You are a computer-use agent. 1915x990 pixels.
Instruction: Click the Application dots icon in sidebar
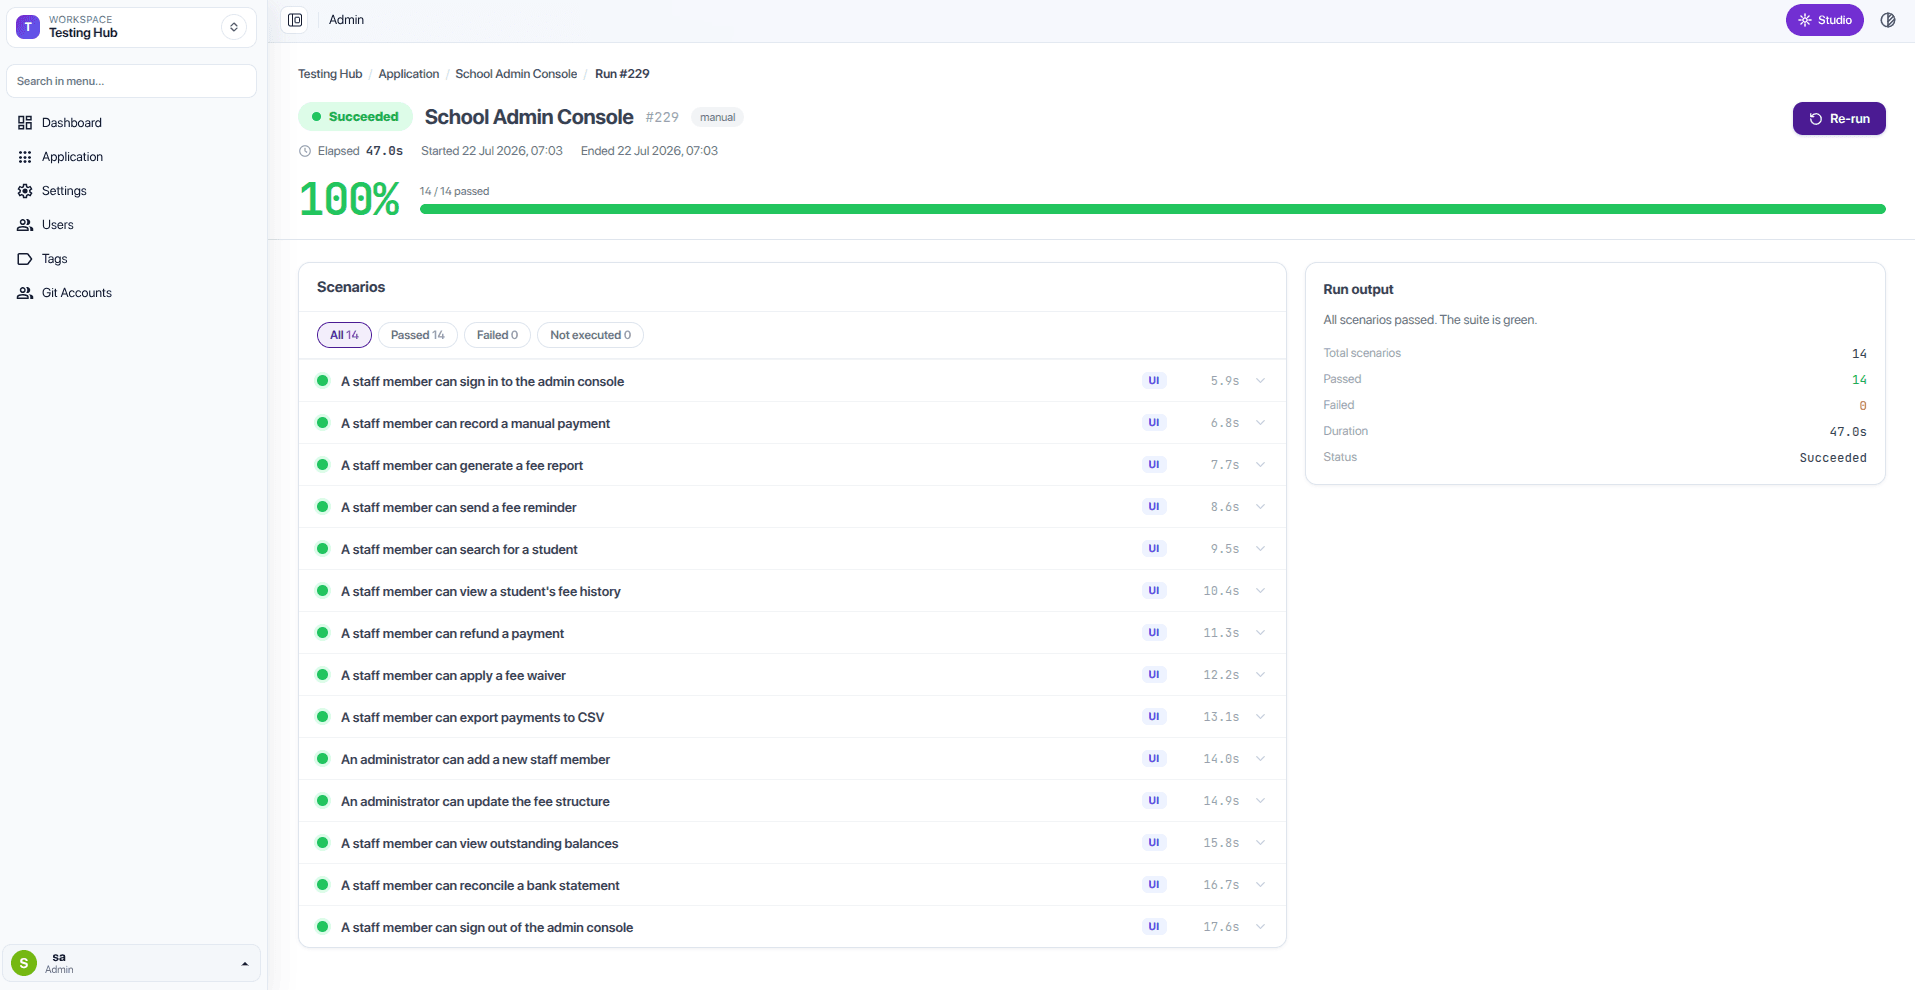pyautogui.click(x=25, y=157)
